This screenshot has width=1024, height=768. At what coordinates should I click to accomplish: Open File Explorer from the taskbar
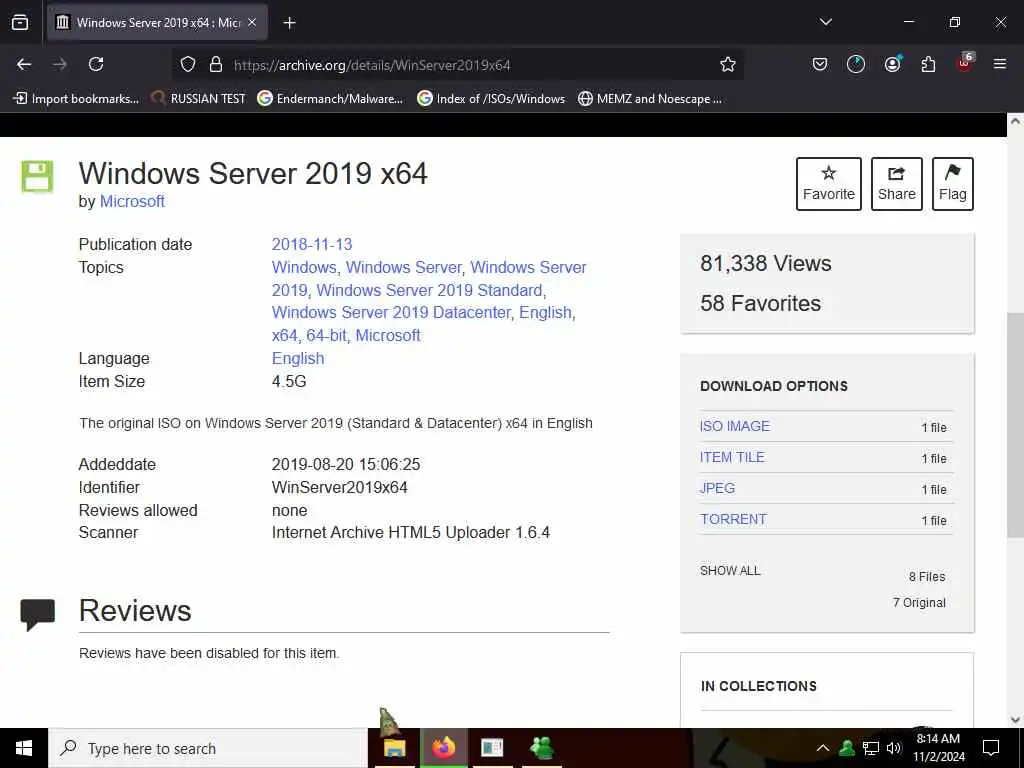[394, 748]
